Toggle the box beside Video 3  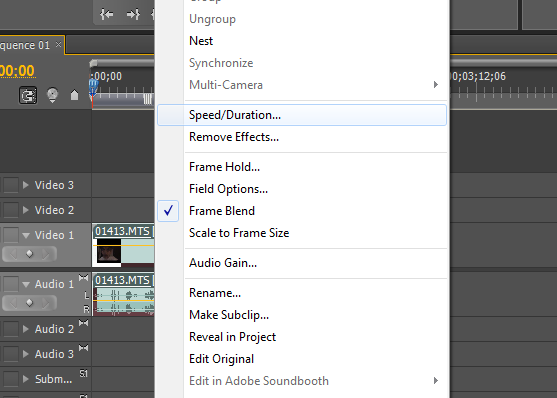(11, 185)
